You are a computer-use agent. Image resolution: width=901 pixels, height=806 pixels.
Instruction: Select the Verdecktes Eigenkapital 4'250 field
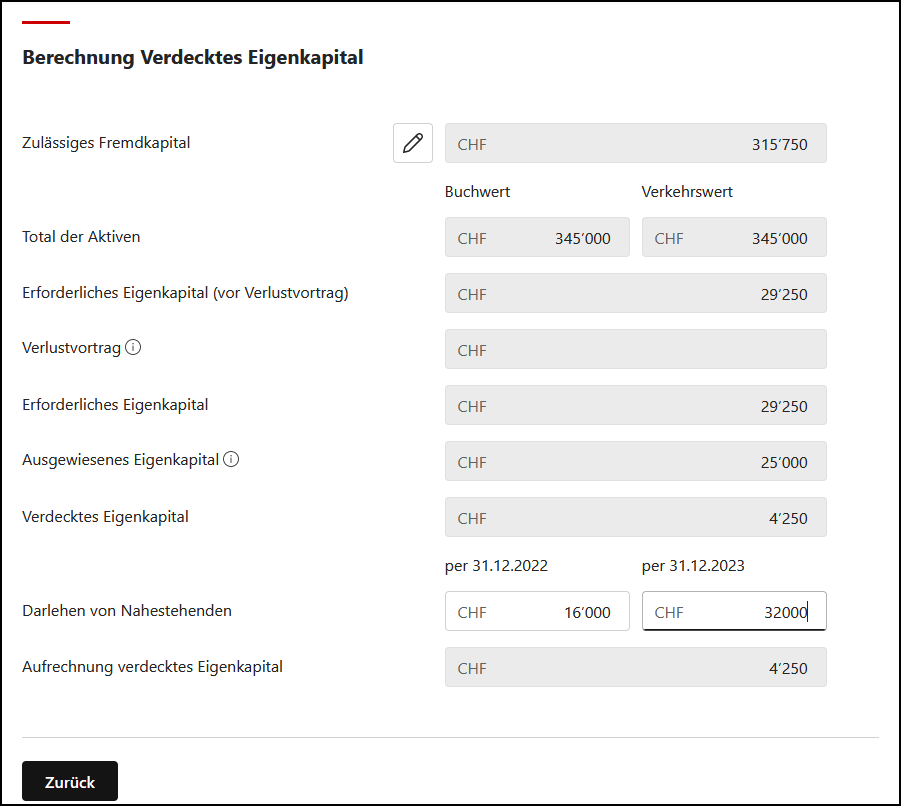636,517
